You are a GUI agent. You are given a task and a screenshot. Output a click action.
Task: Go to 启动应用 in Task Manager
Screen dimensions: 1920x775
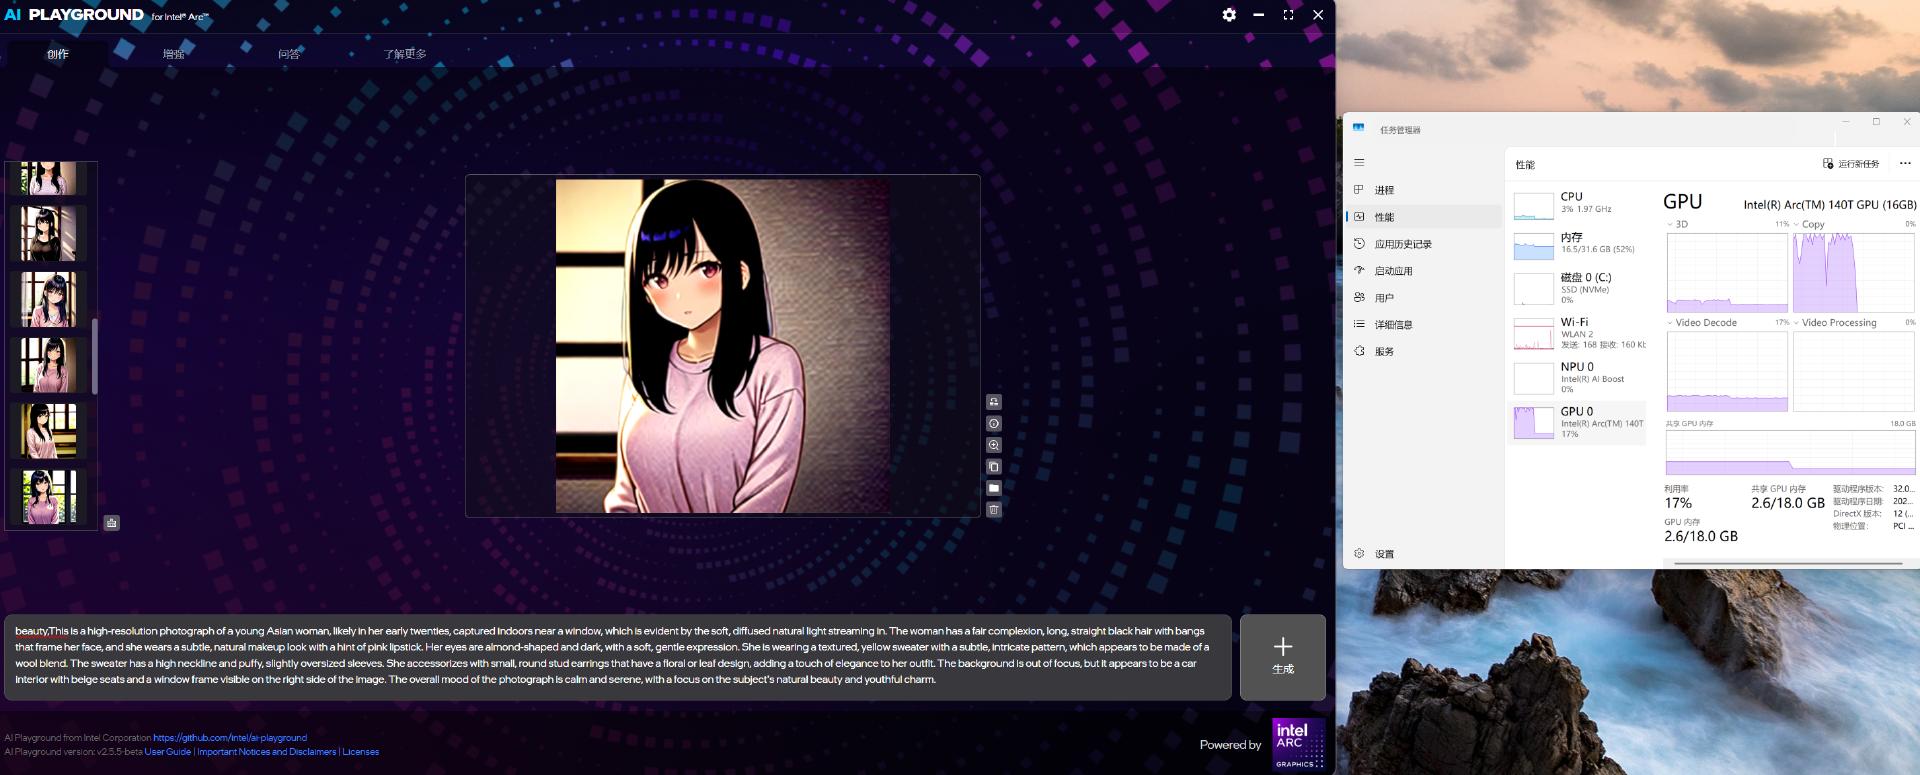tap(1423, 271)
